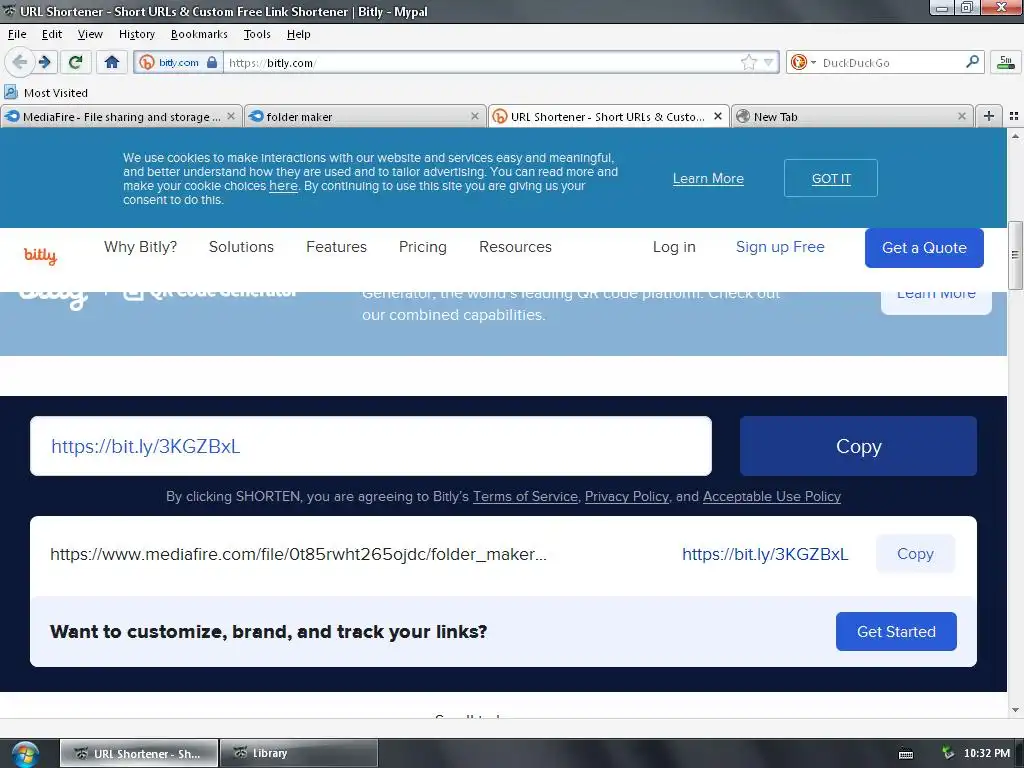The width and height of the screenshot is (1024, 768).
Task: Close the MediaFire tab
Action: [231, 116]
